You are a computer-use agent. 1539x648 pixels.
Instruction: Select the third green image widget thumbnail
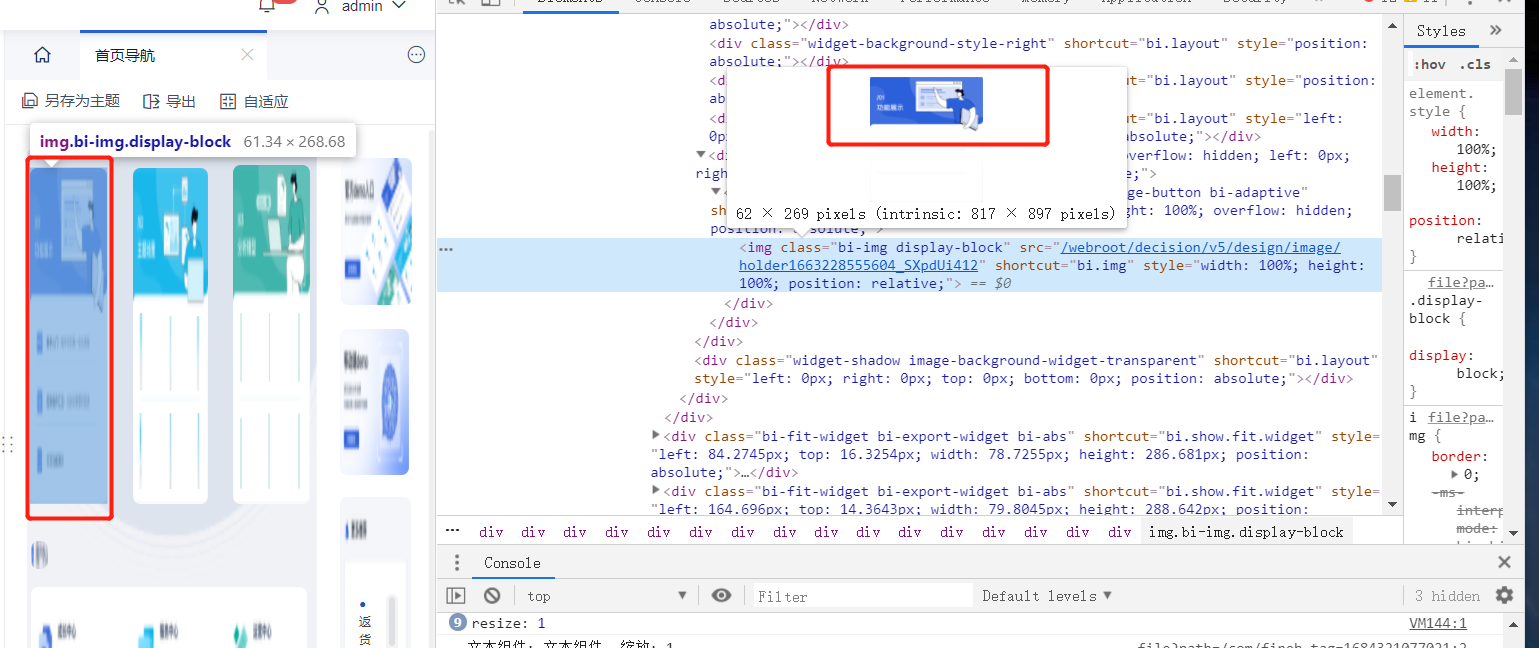(271, 334)
